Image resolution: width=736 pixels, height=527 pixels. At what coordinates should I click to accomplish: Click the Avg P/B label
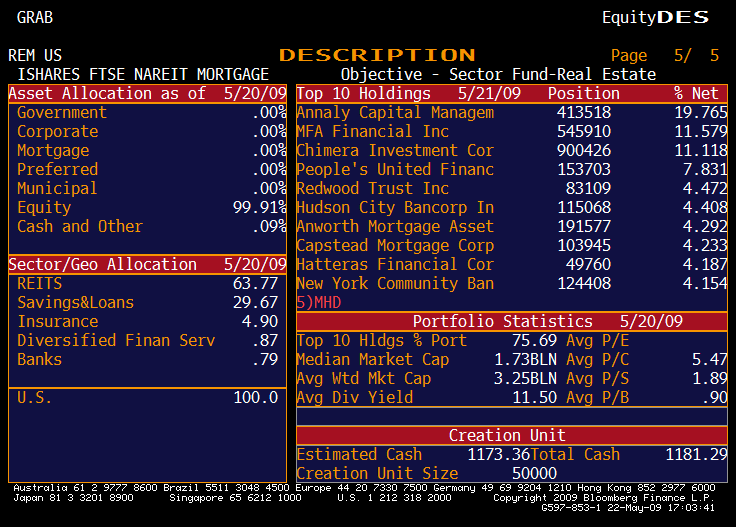click(x=598, y=397)
